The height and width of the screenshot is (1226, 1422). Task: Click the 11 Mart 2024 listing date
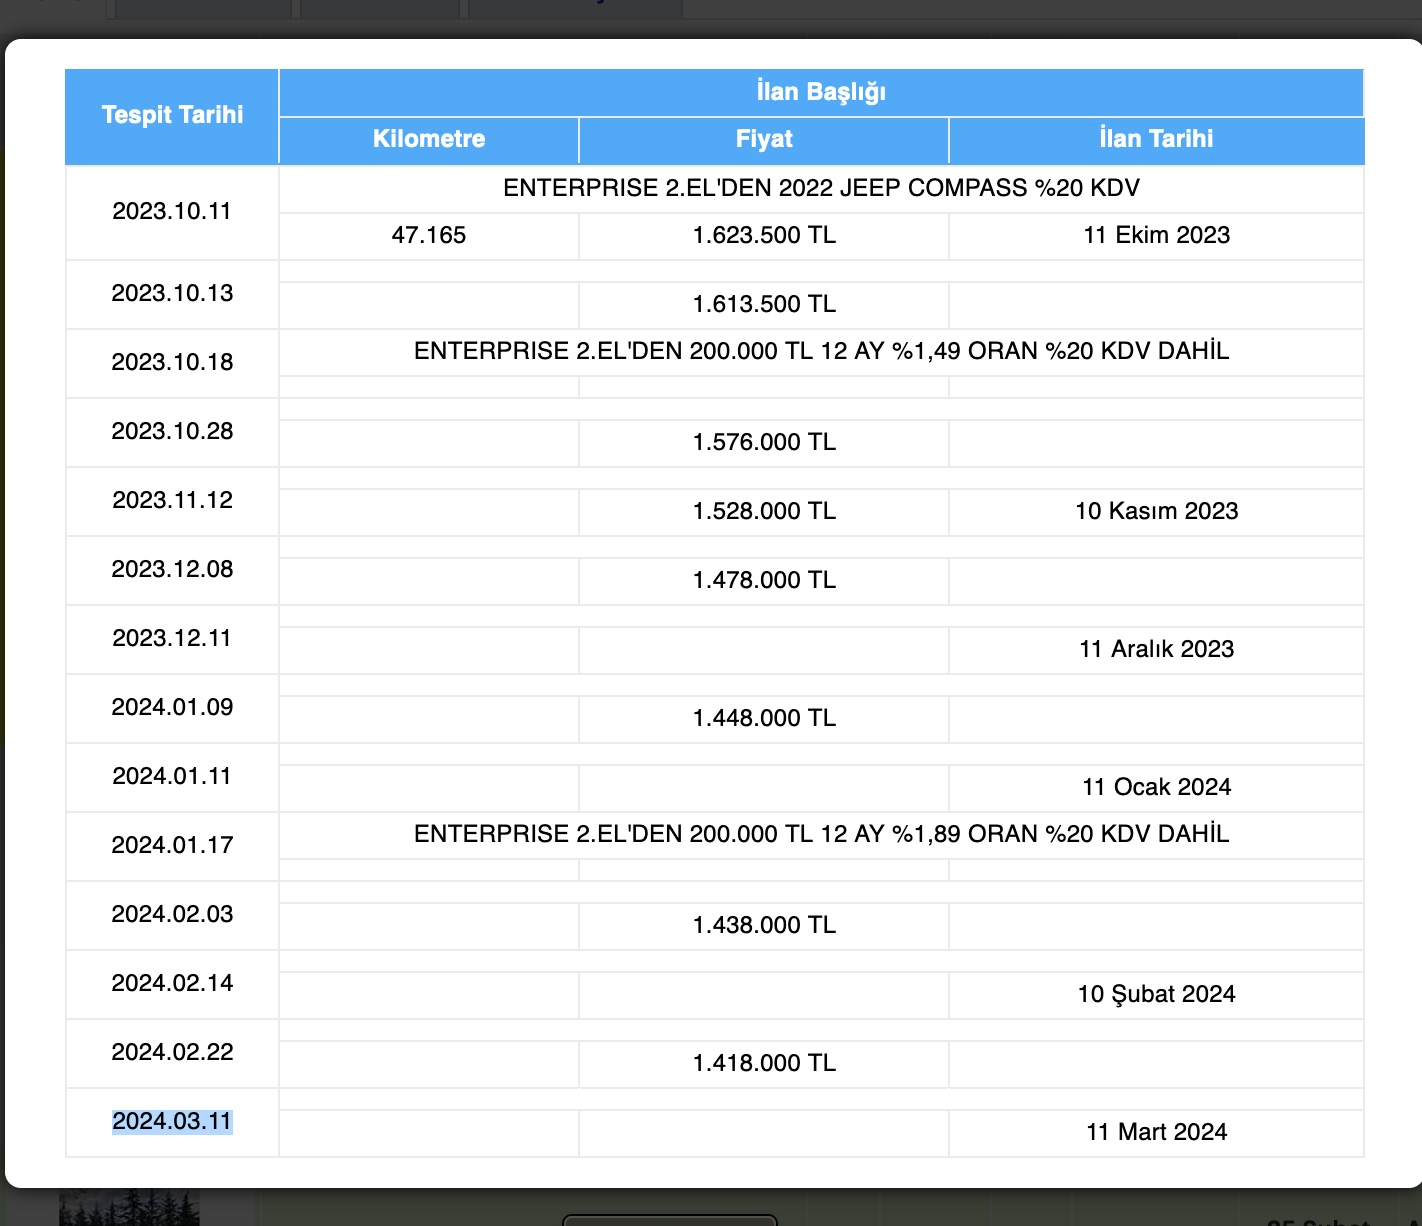tap(1156, 1132)
